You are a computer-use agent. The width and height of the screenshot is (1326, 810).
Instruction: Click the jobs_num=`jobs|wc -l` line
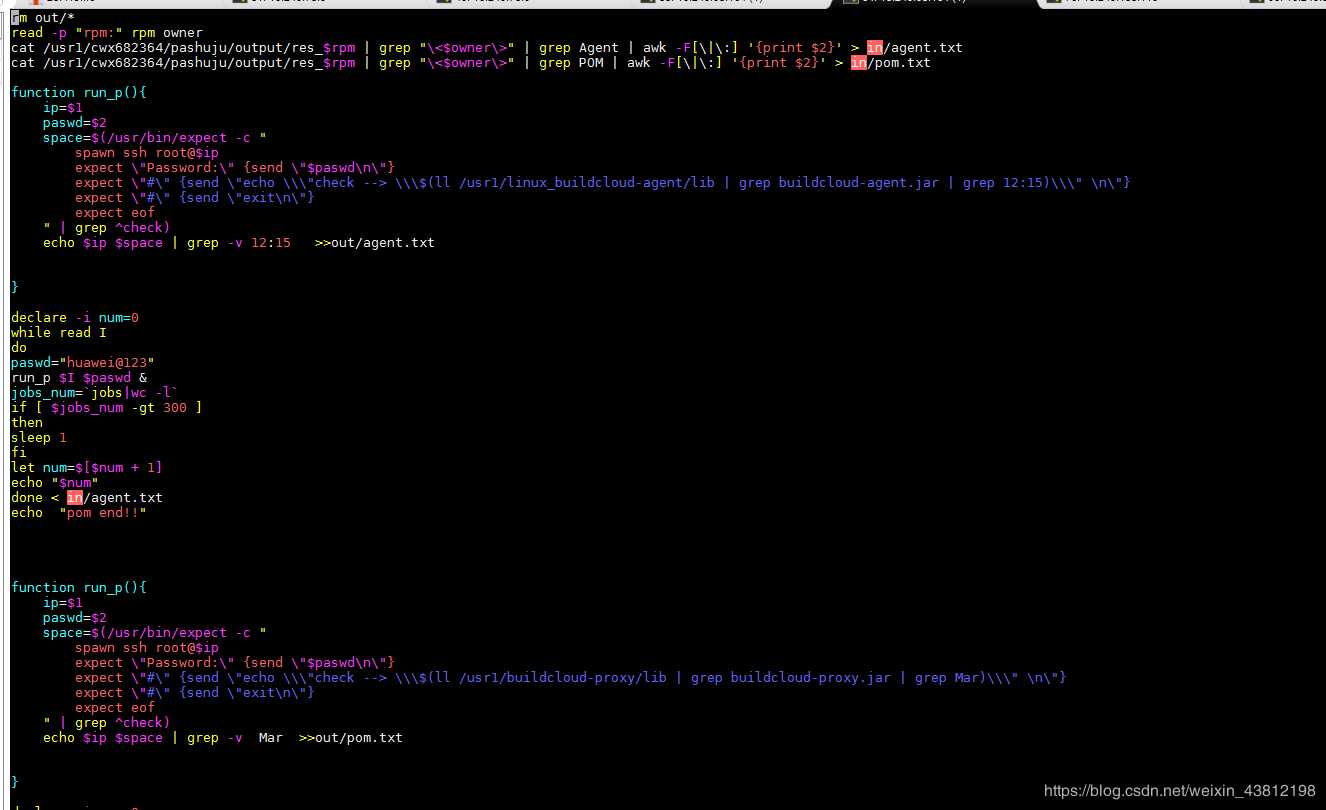pyautogui.click(x=95, y=392)
